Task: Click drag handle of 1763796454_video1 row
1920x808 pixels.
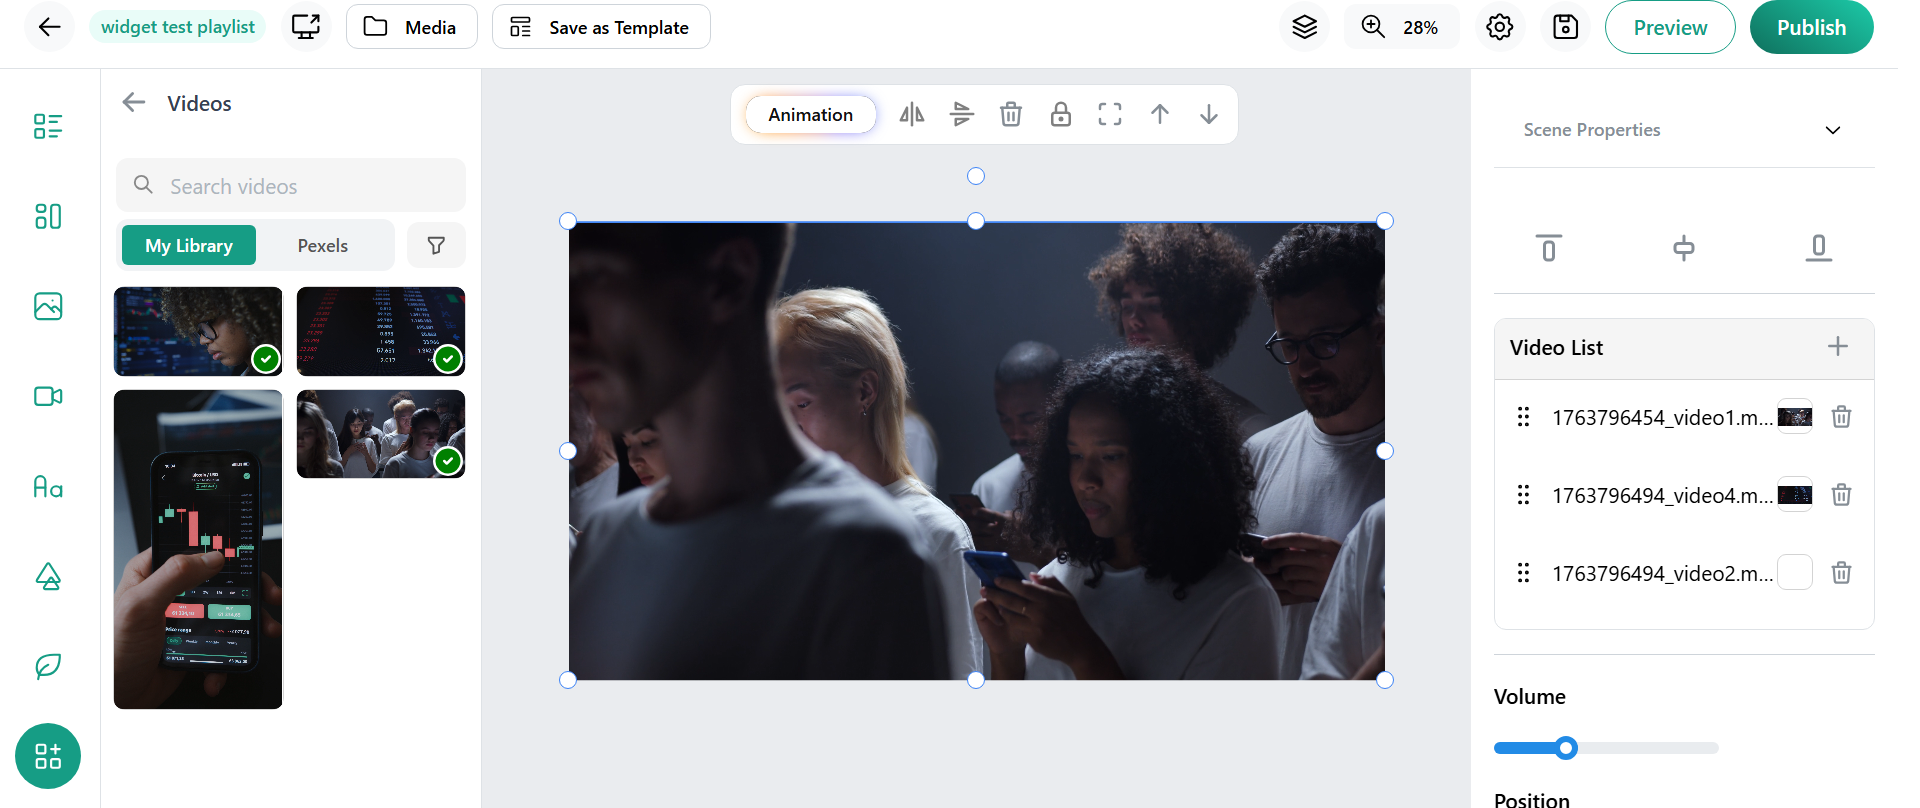Action: tap(1523, 417)
